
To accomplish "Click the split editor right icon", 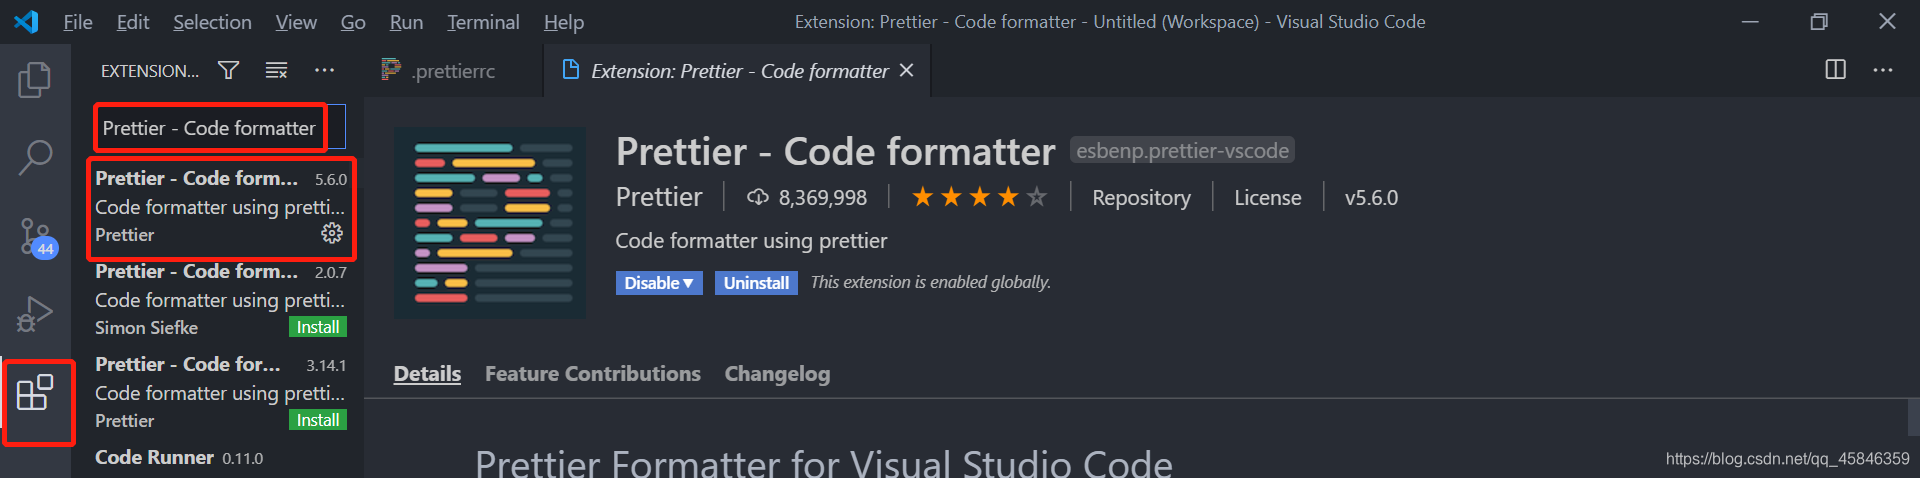I will click(1836, 70).
